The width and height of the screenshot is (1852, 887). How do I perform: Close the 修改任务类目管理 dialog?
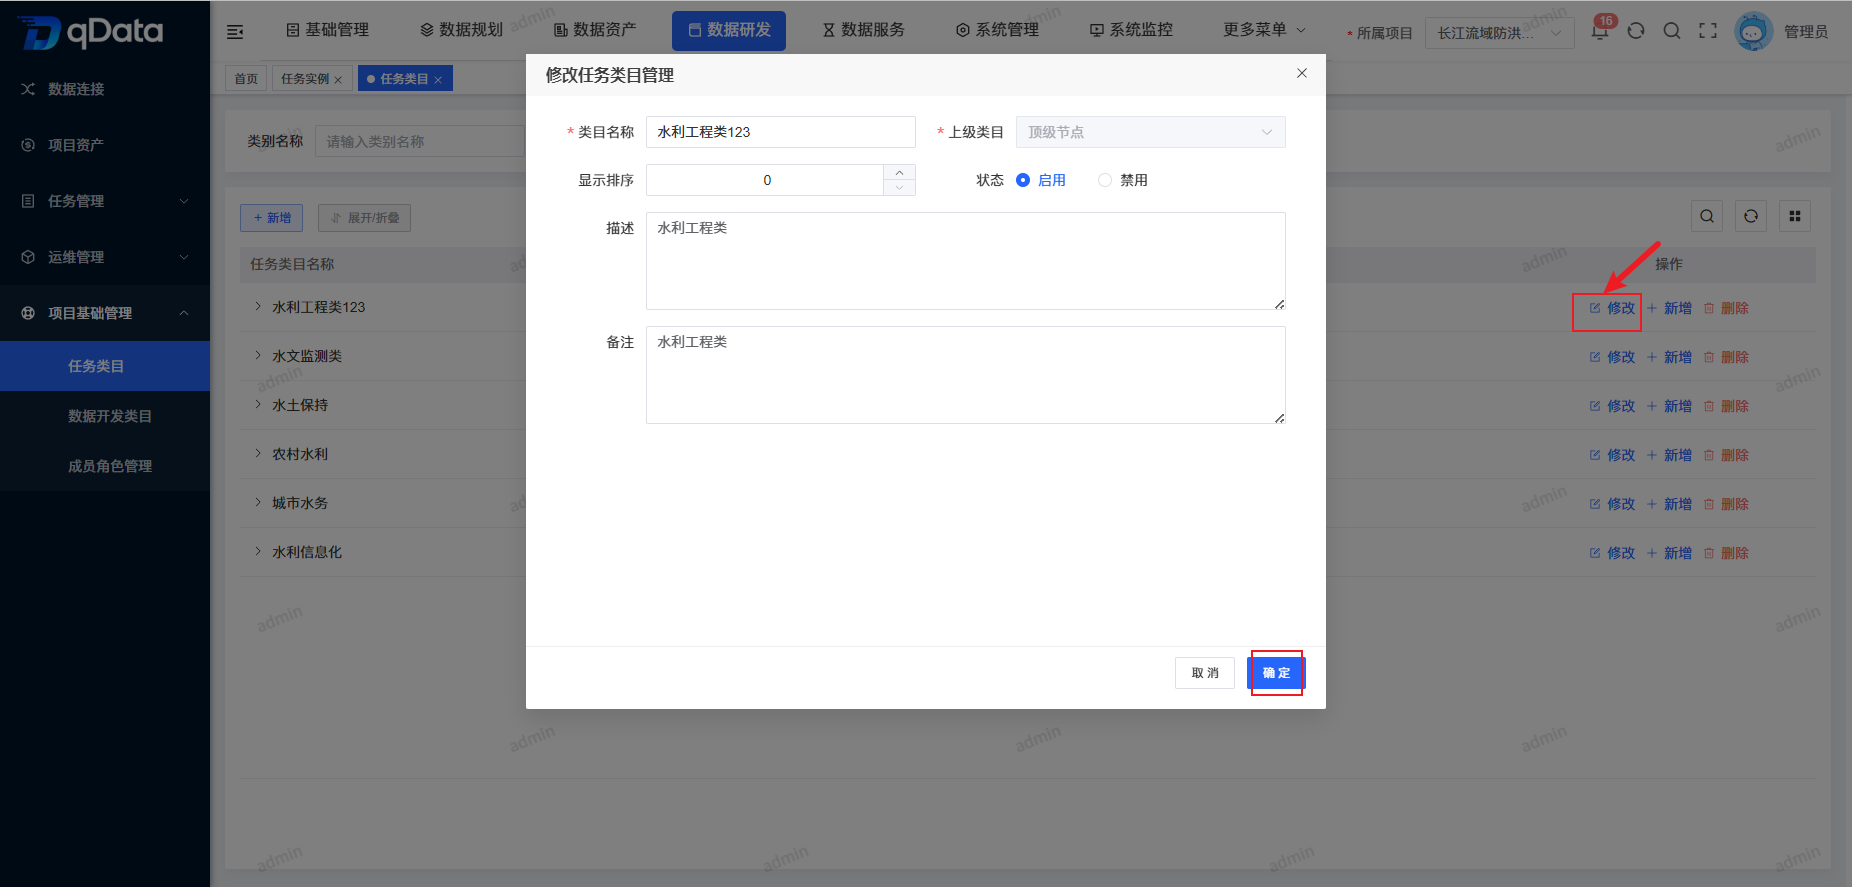click(x=1302, y=73)
